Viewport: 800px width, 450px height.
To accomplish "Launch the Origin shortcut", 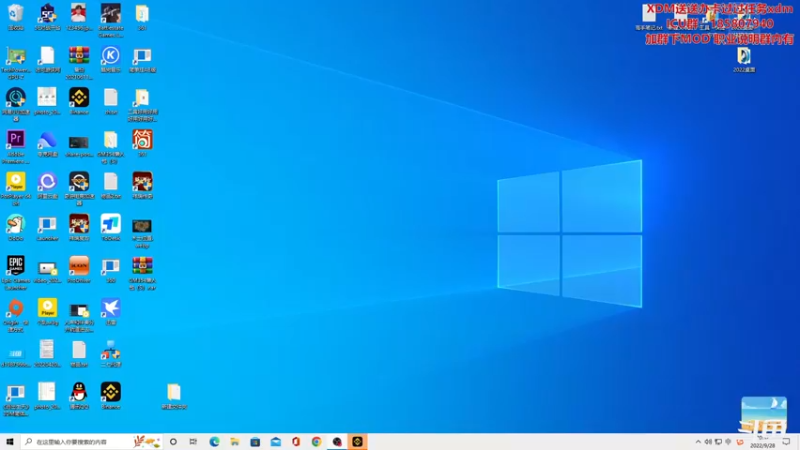I will tap(16, 308).
